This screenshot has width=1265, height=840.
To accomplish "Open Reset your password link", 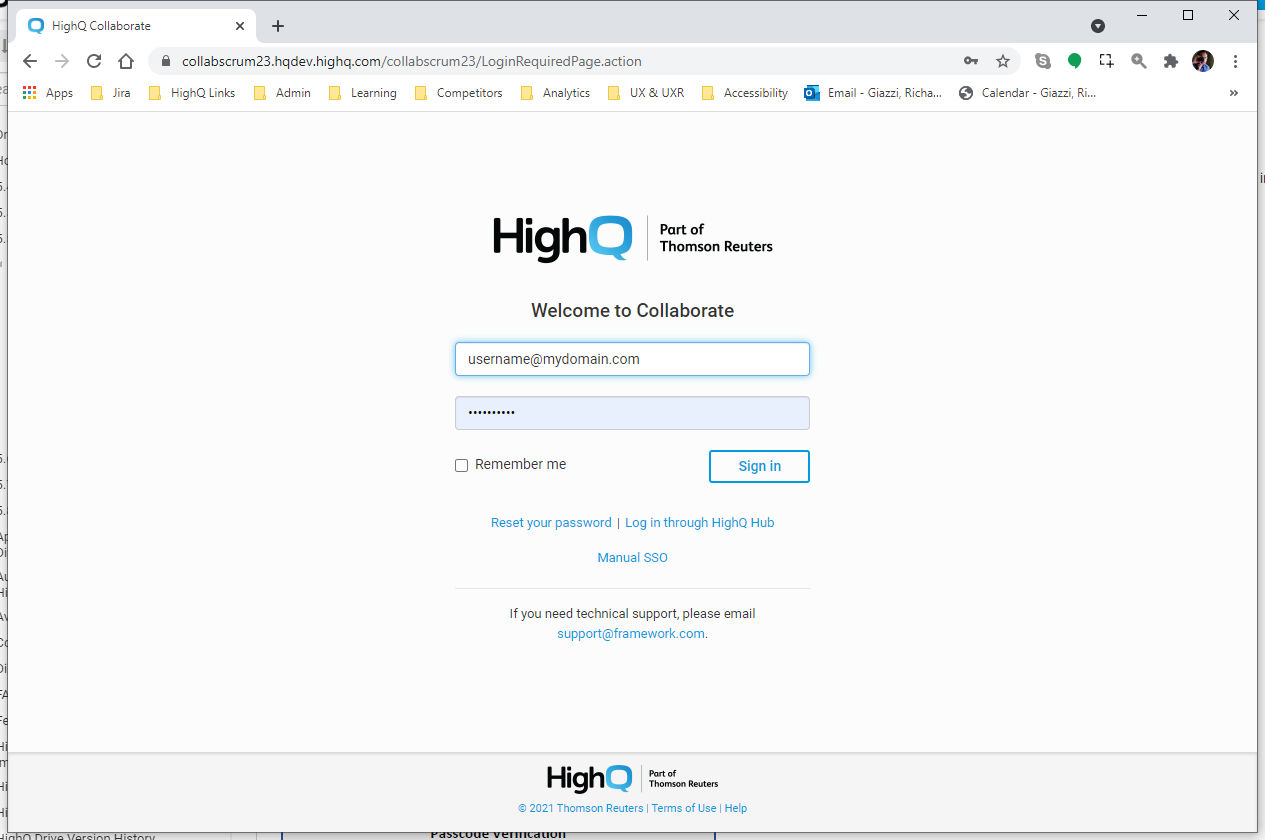I will [x=551, y=523].
